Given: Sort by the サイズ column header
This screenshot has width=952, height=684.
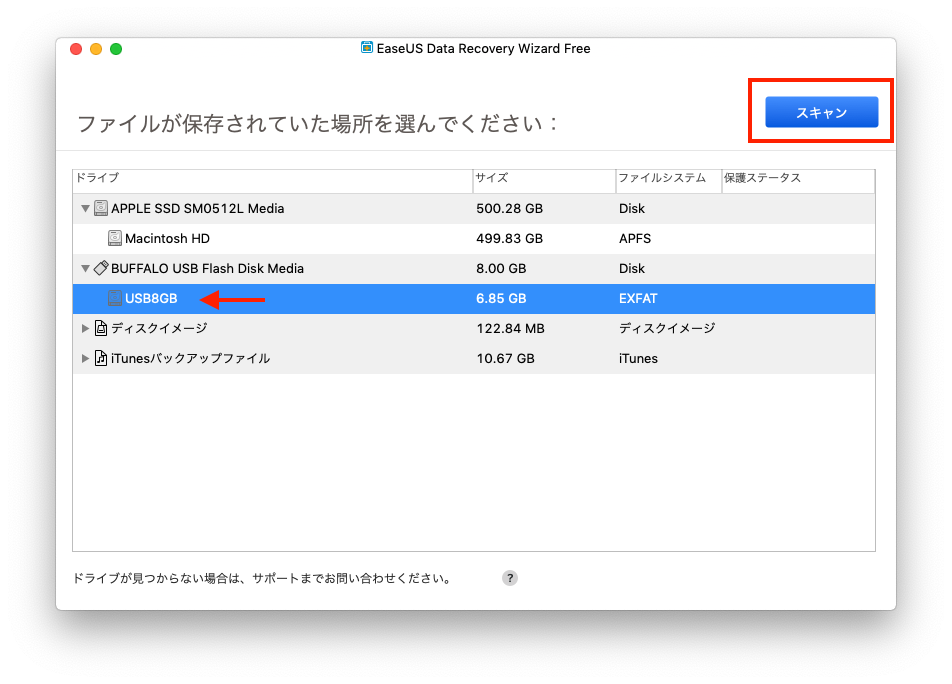Looking at the screenshot, I should click(x=542, y=179).
